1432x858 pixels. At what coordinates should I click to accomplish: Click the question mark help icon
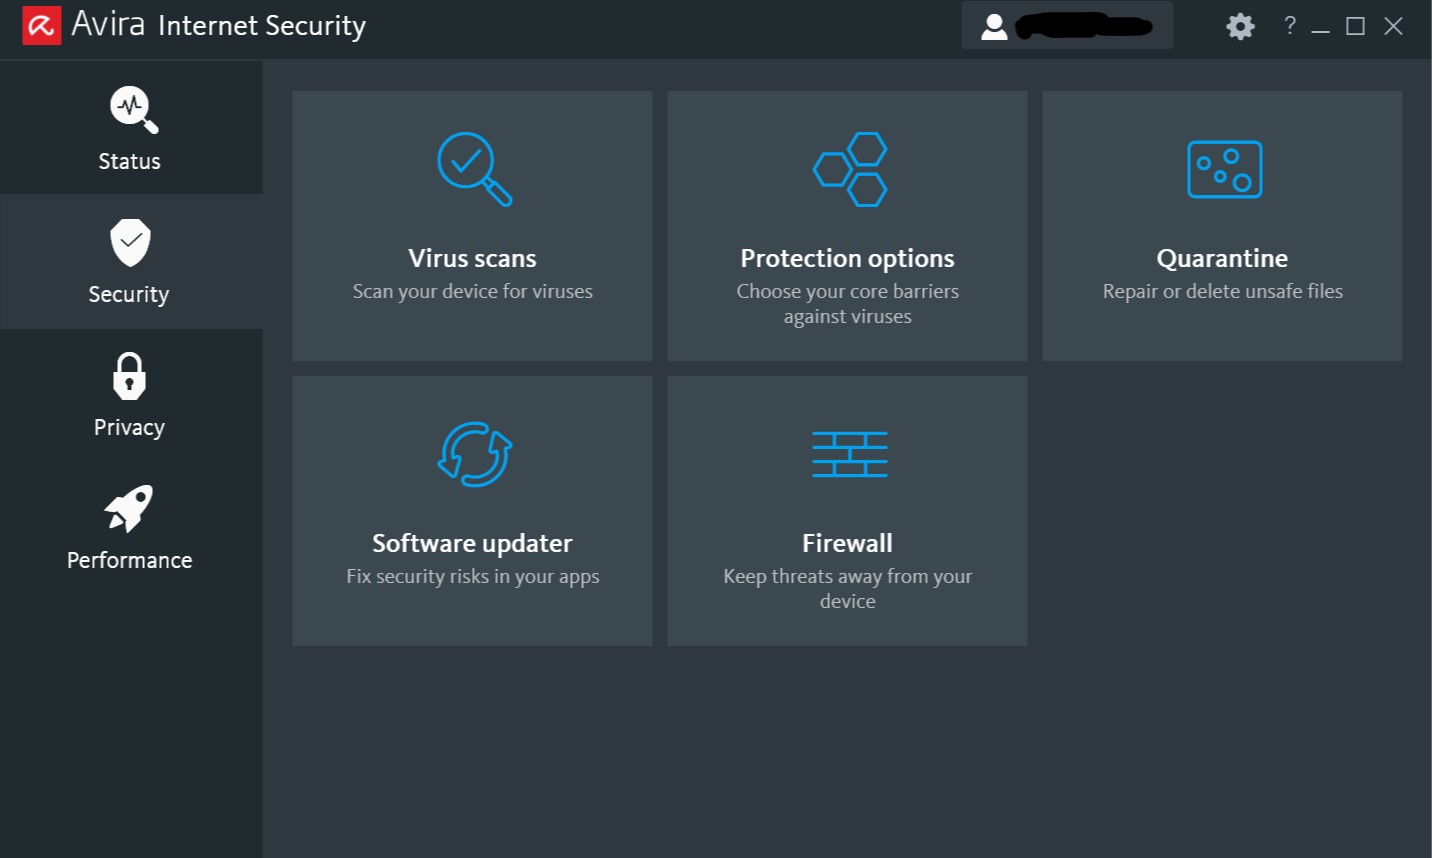pos(1290,26)
